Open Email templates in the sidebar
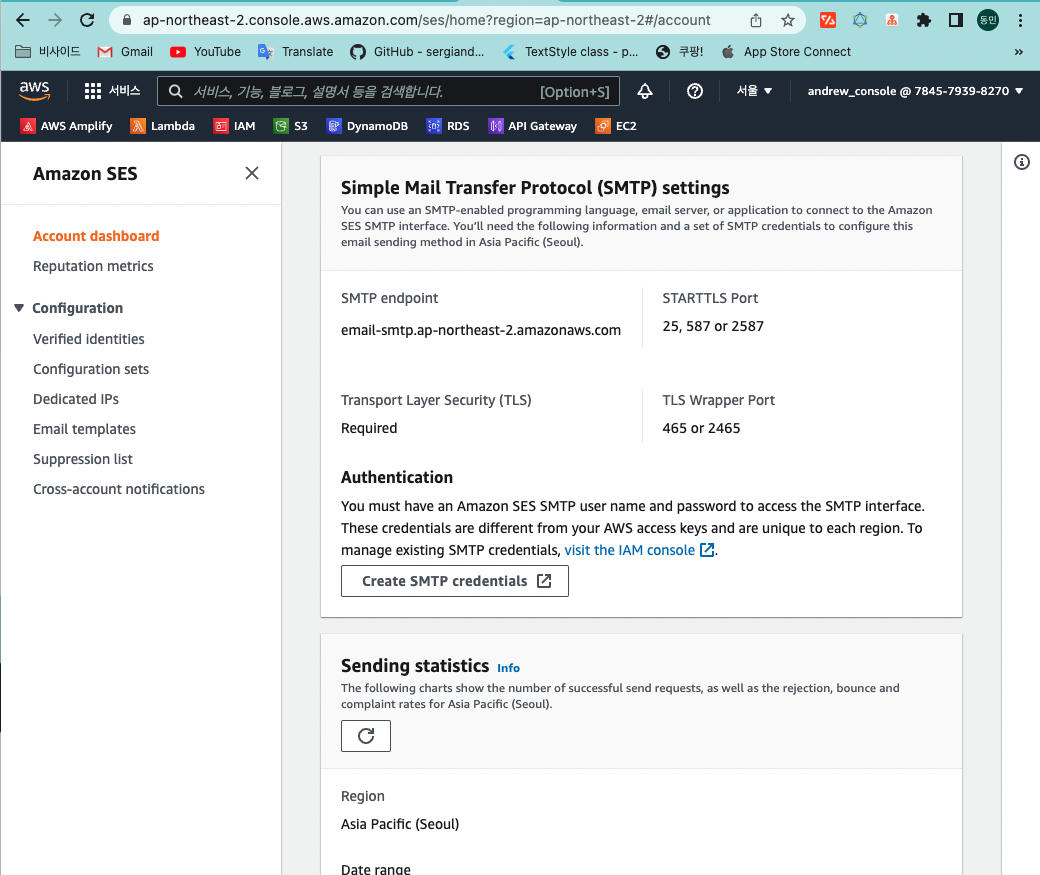This screenshot has height=875, width=1040. click(84, 429)
